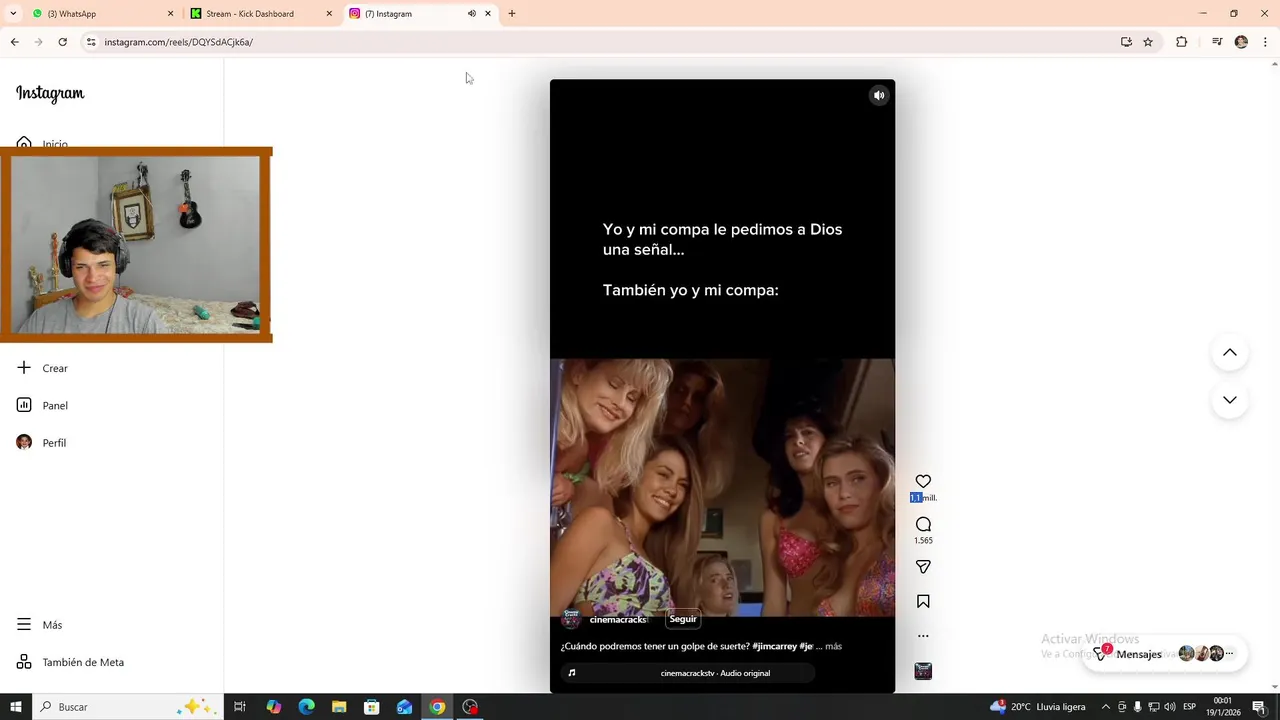Go to next reel with down chevron
1280x720 pixels.
point(1230,400)
